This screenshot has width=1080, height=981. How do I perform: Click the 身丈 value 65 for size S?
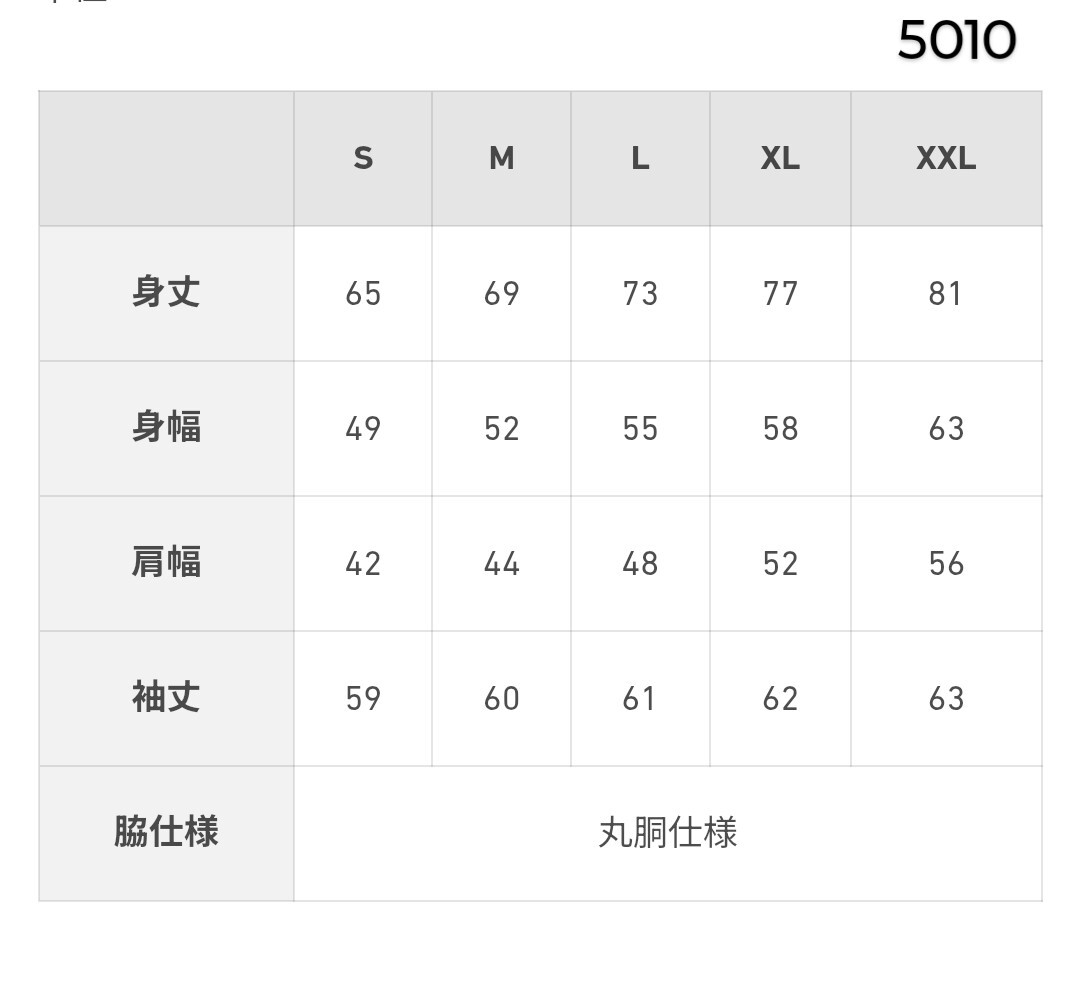pyautogui.click(x=363, y=293)
